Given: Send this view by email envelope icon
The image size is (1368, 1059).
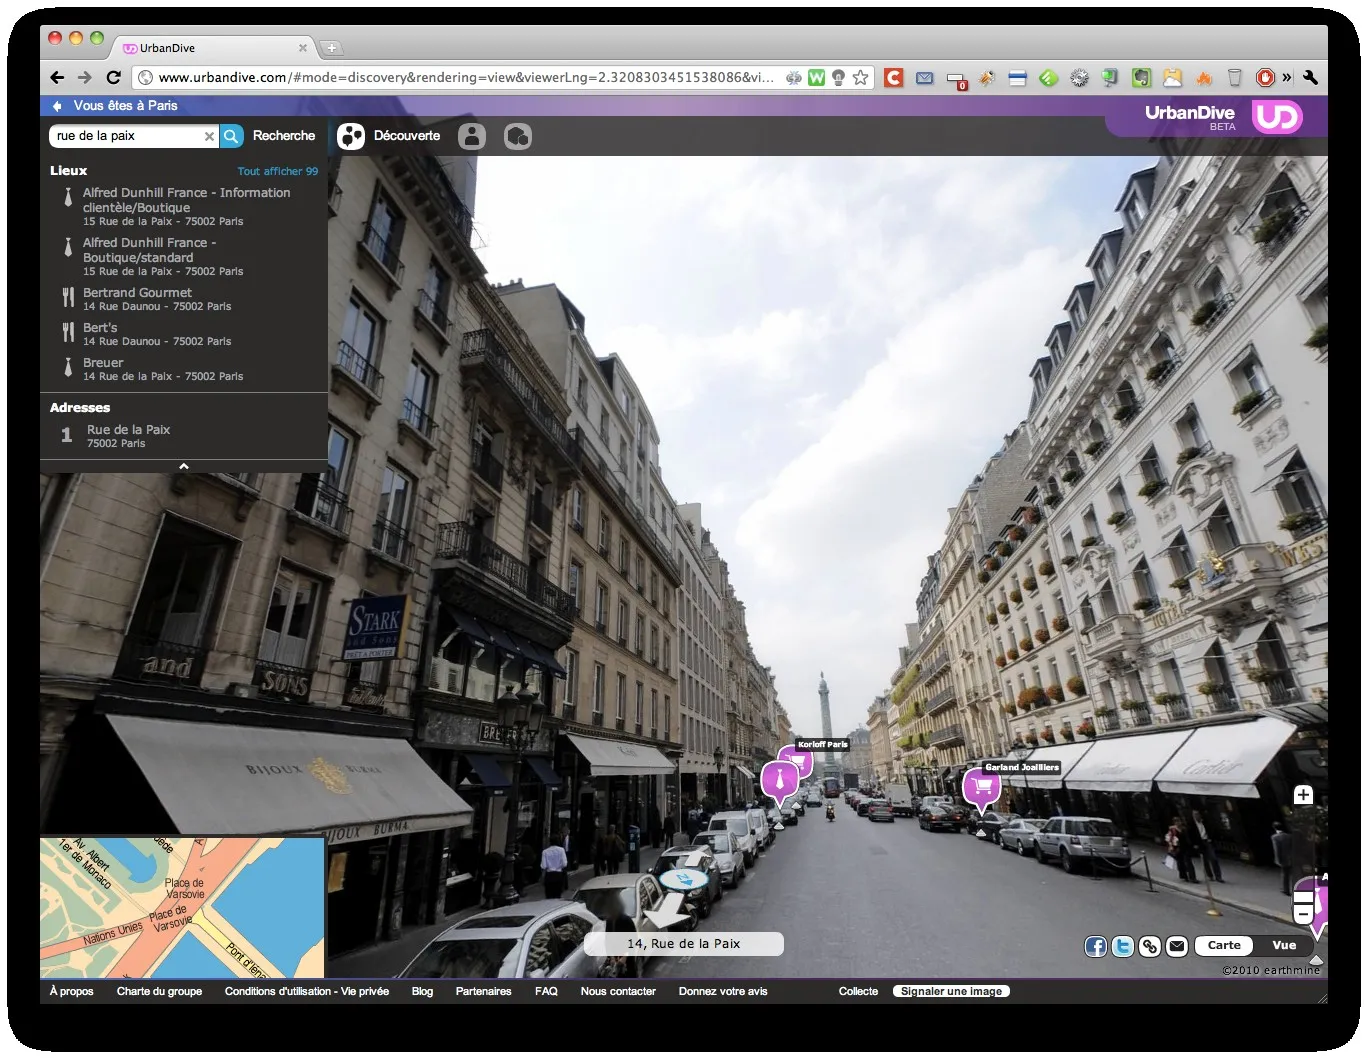Looking at the screenshot, I should point(1177,946).
